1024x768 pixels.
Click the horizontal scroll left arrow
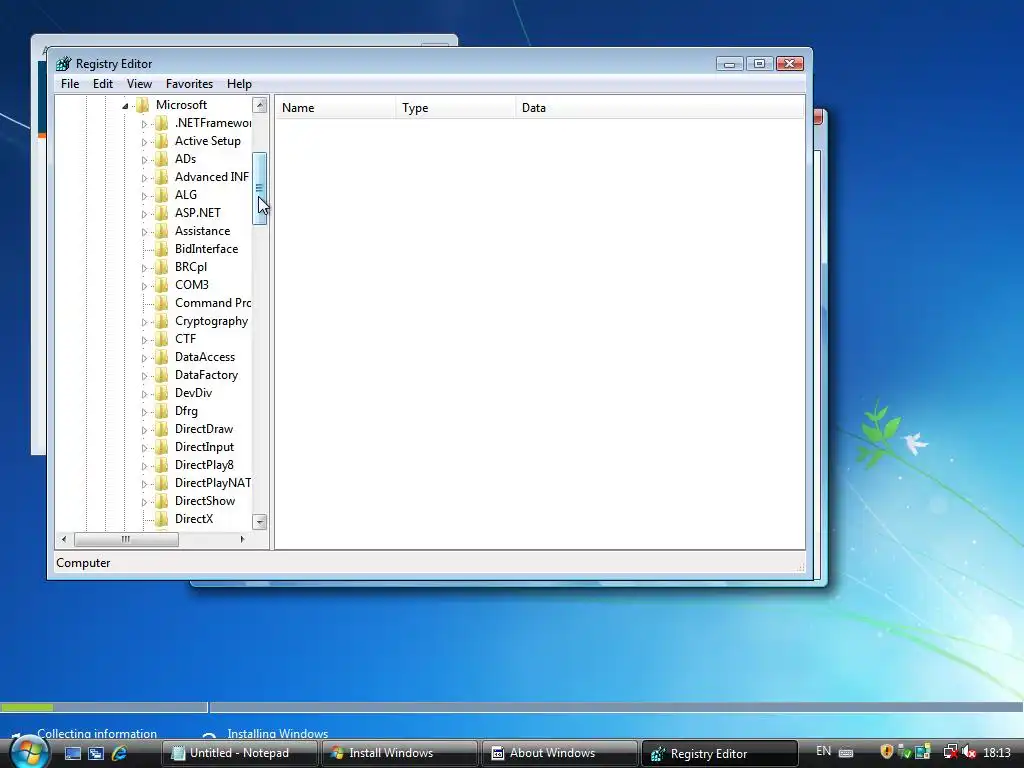click(x=64, y=539)
